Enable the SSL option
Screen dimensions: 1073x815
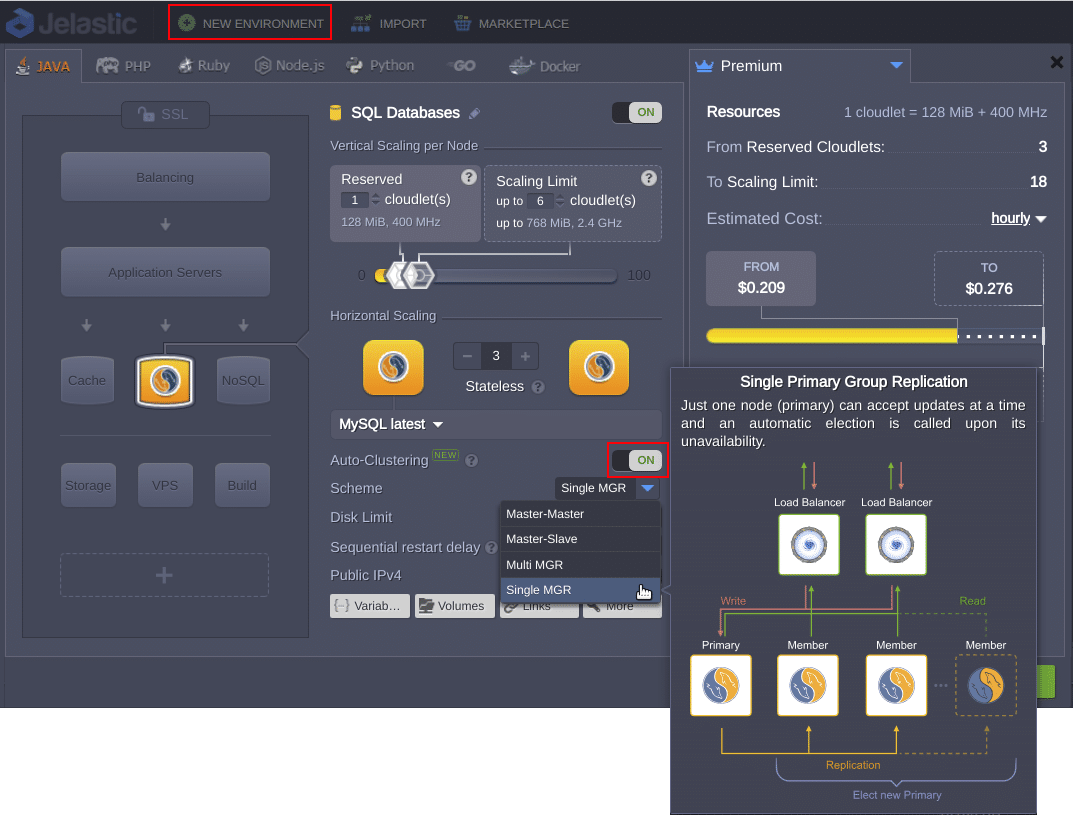(x=165, y=114)
